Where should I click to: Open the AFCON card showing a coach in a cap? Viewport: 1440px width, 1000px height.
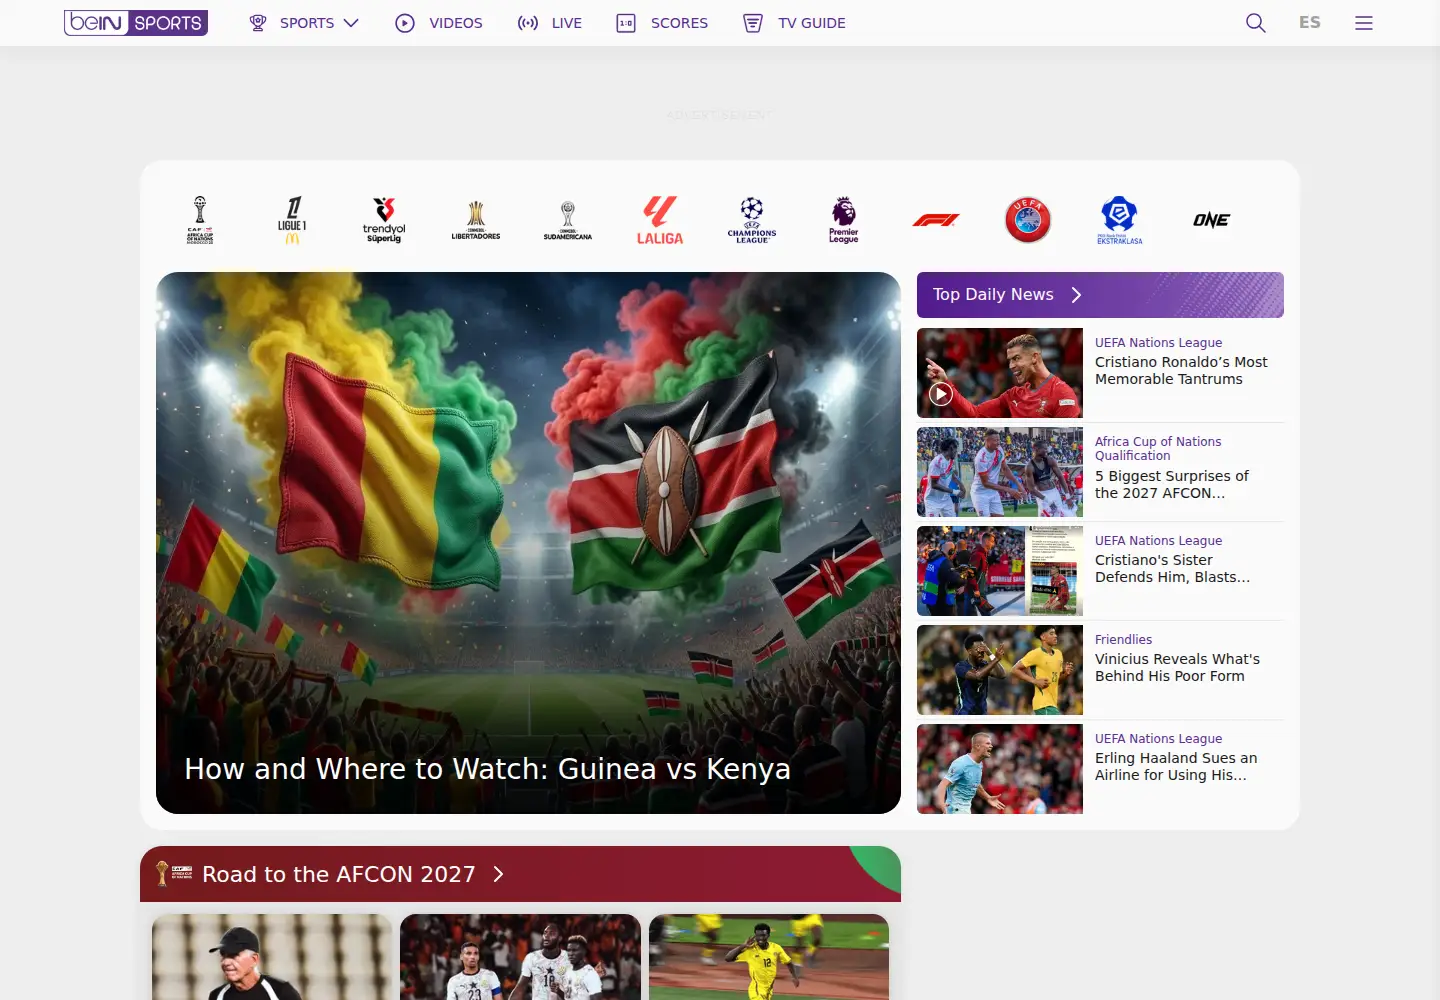coord(272,957)
